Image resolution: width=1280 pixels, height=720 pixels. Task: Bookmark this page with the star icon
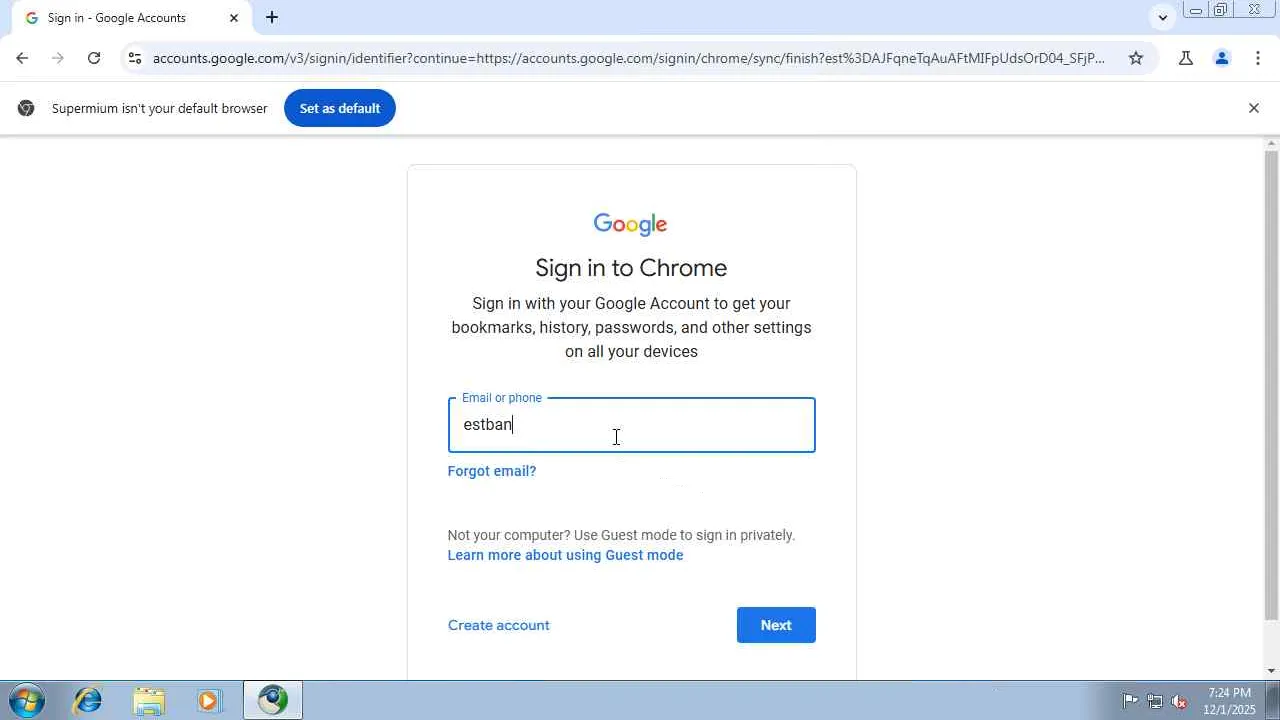coord(1136,58)
